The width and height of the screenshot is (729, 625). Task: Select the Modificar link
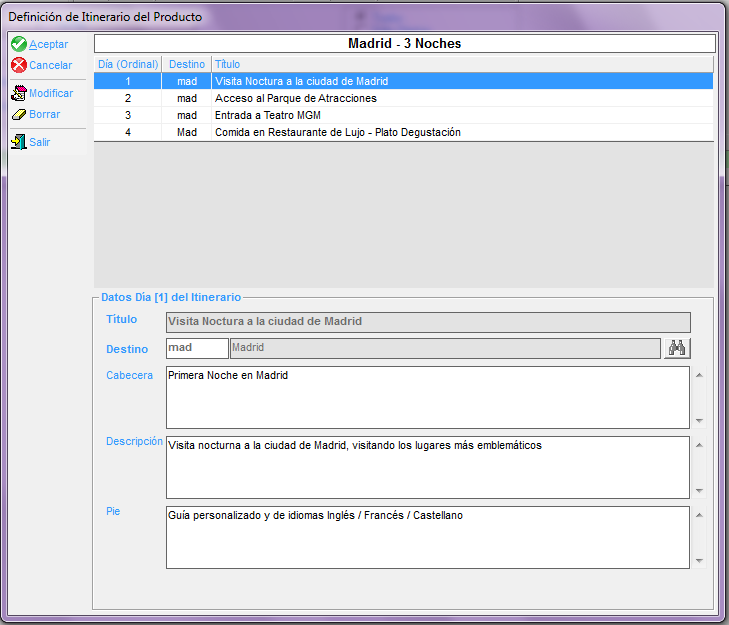pyautogui.click(x=51, y=93)
